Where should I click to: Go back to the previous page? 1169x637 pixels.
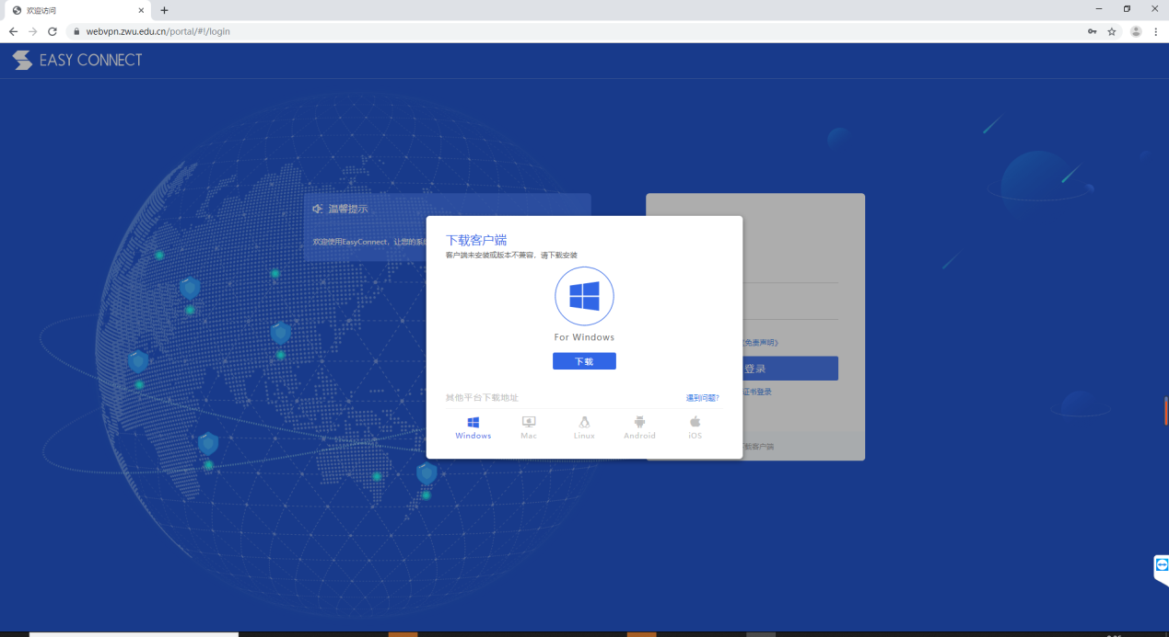coord(13,31)
